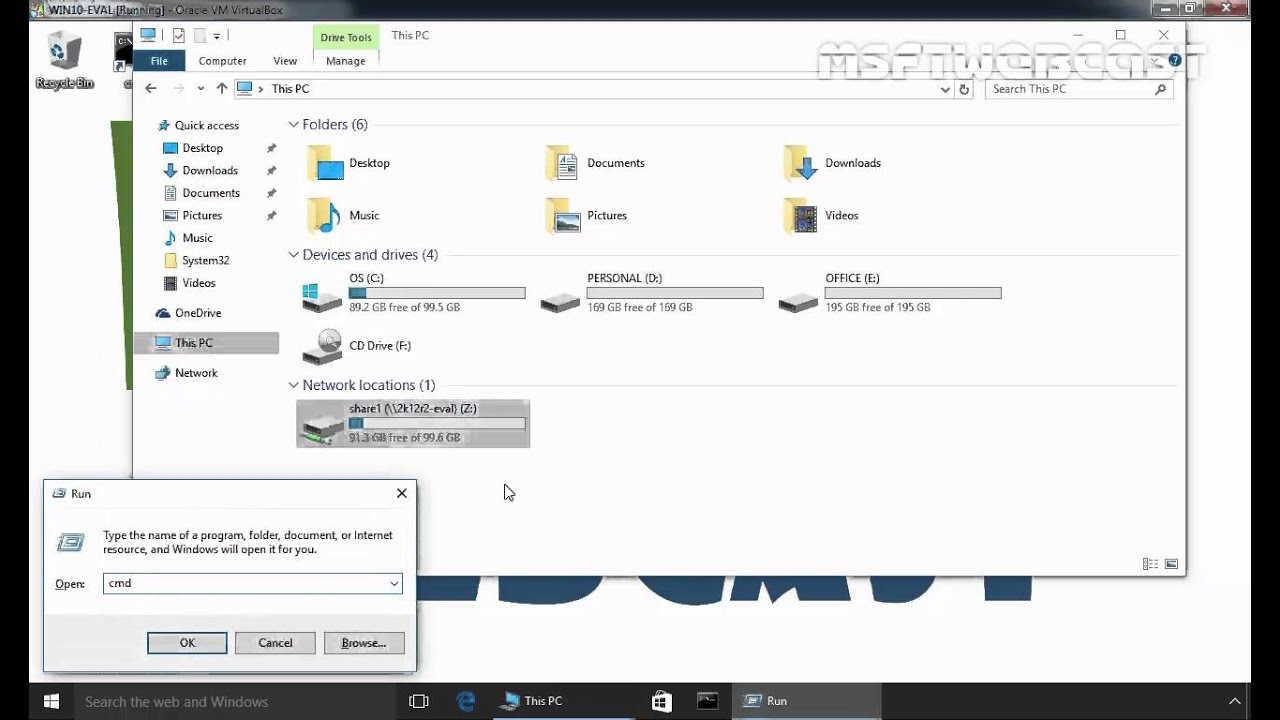Launch Microsoft Edge from the taskbar

pos(467,701)
